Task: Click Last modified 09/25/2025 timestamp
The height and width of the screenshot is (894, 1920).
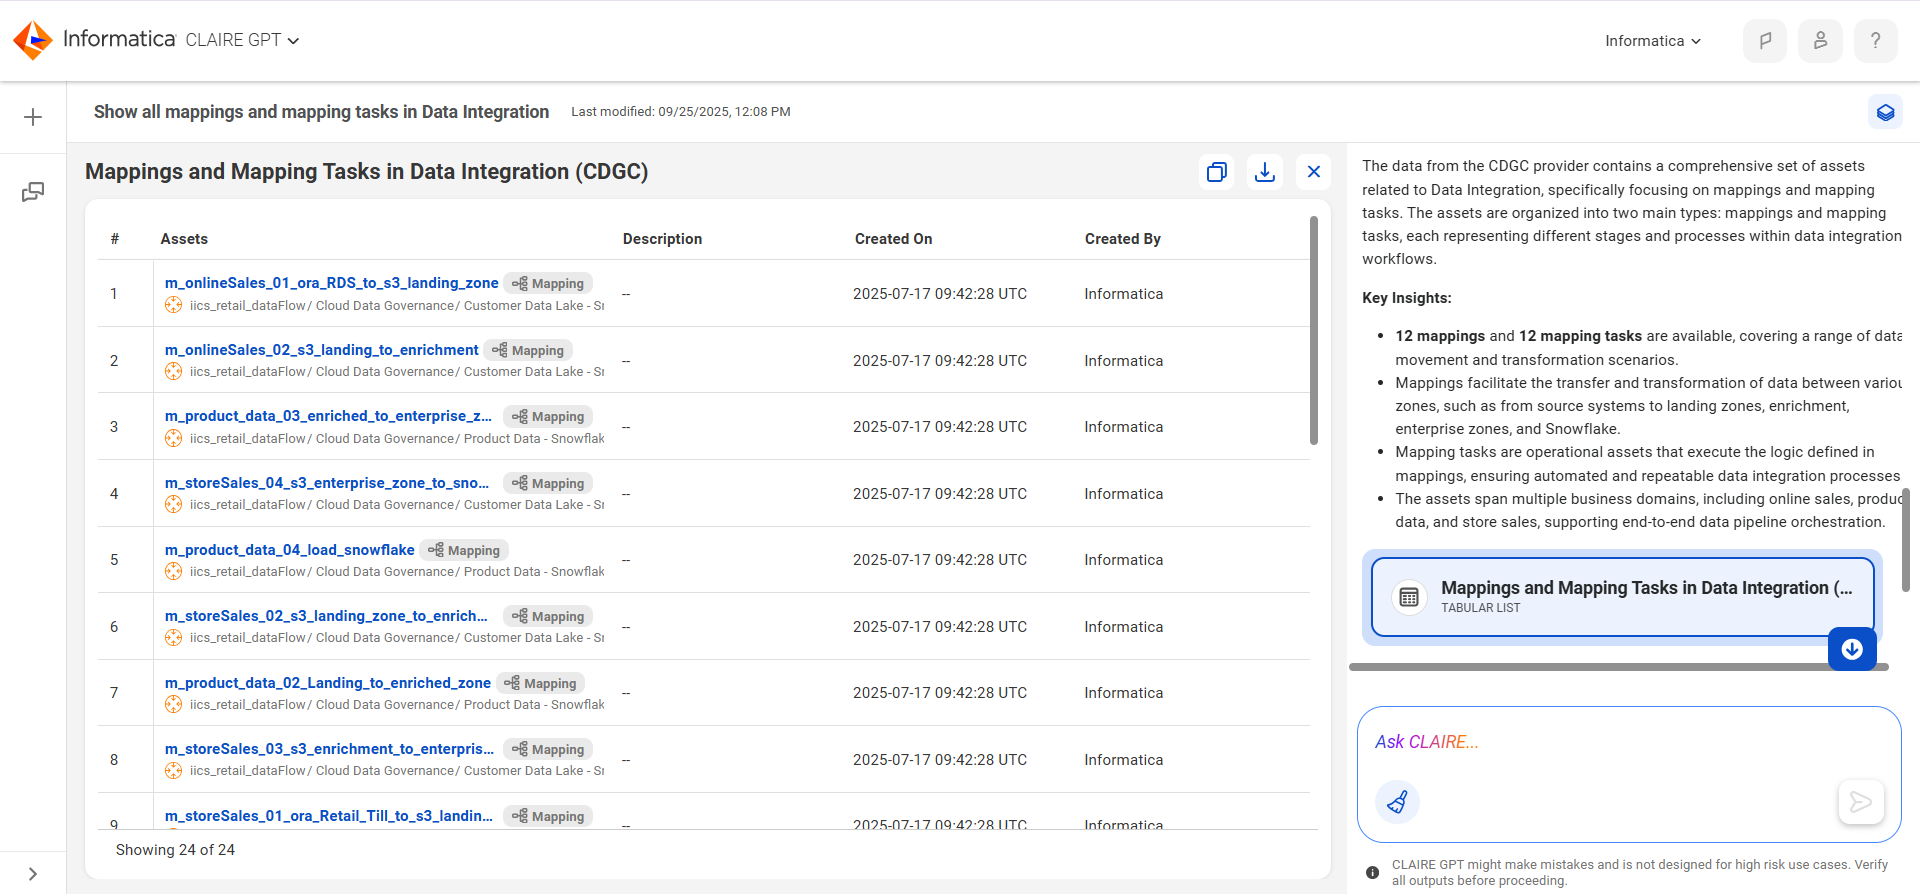Action: click(x=681, y=112)
